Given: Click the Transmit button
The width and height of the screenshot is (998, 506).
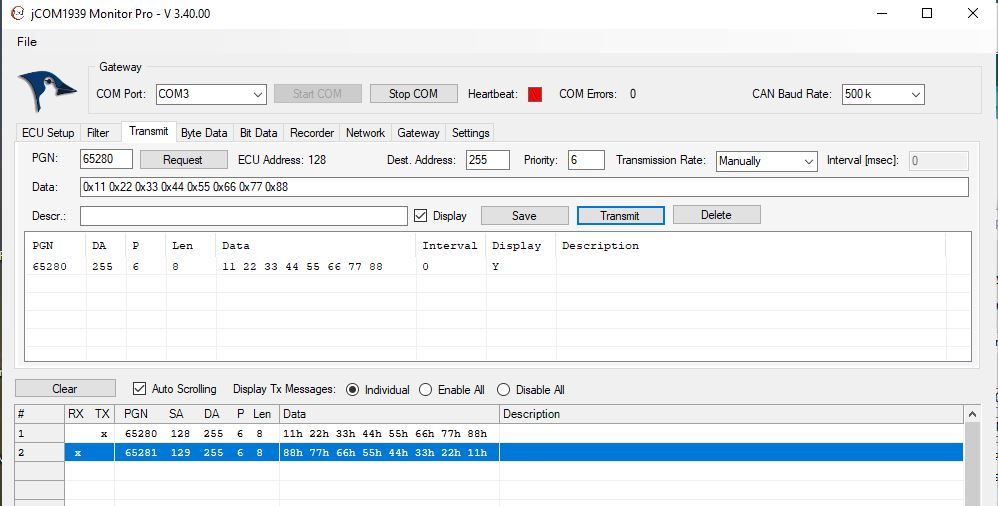Looking at the screenshot, I should (620, 215).
